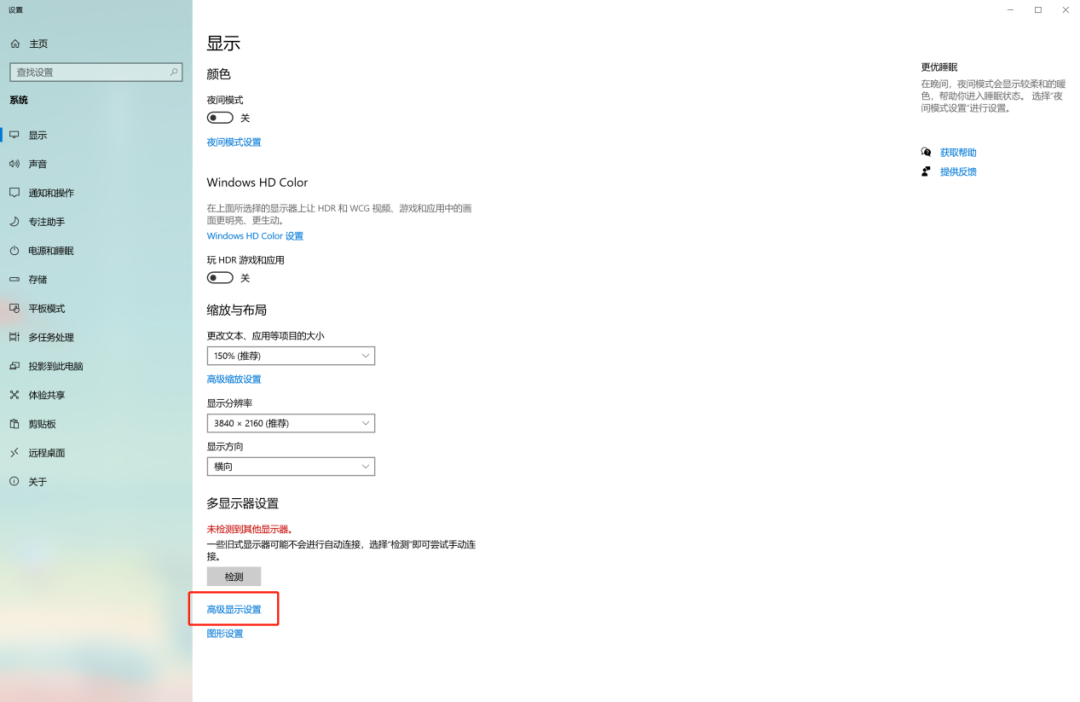Click the 关于 info icon
This screenshot has height=702, width=1080.
[14, 482]
